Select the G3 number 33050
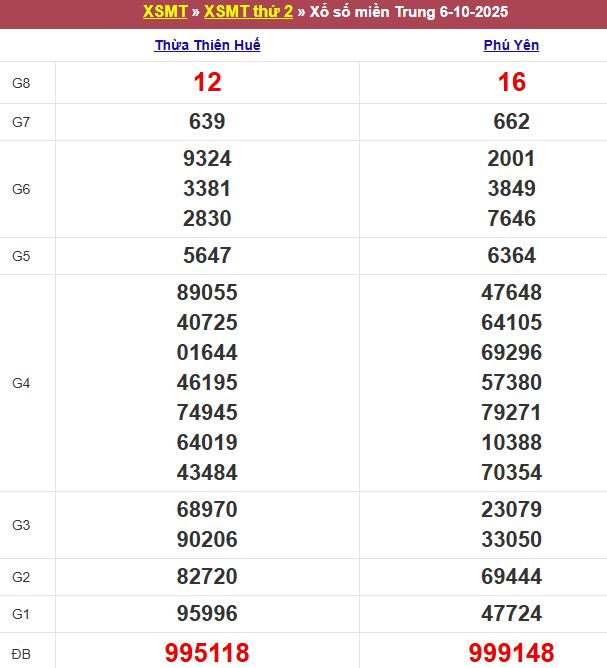Viewport: 607px width, 668px height. tap(511, 539)
